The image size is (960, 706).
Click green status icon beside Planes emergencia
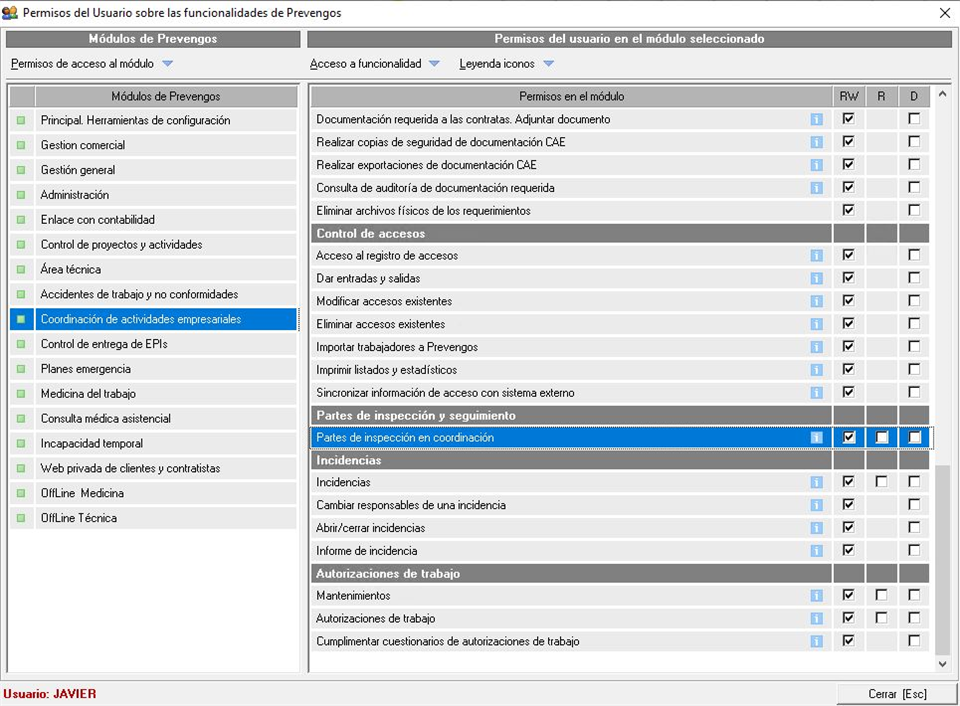point(21,370)
